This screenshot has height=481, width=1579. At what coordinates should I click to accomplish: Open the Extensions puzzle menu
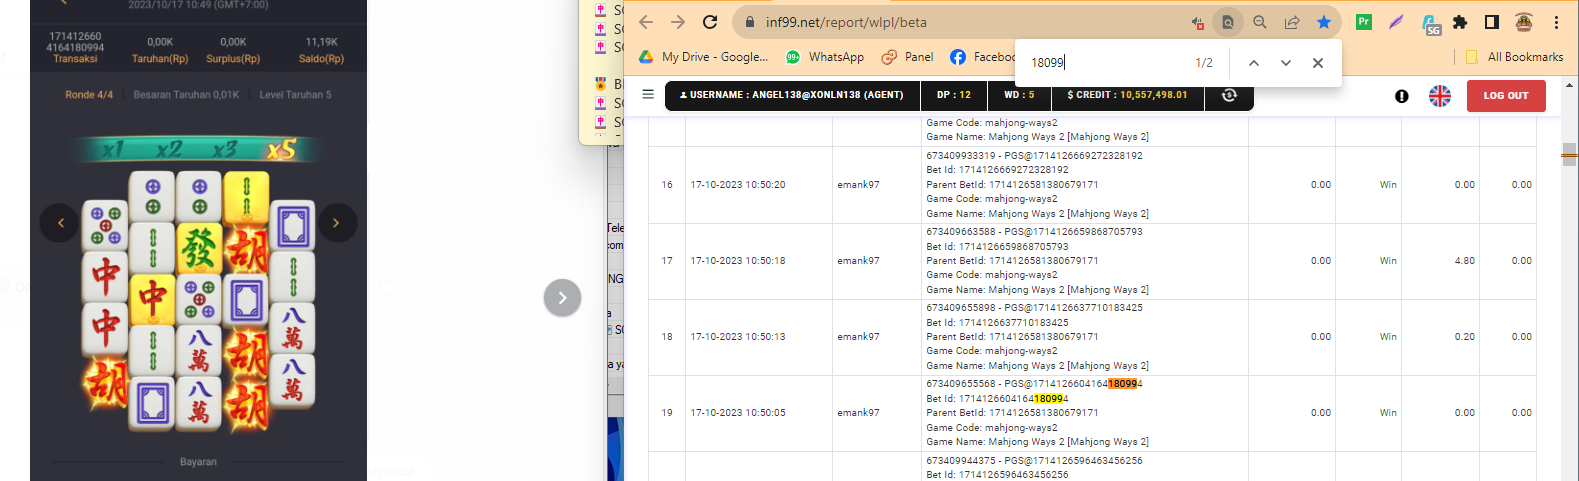pyautogui.click(x=1460, y=22)
